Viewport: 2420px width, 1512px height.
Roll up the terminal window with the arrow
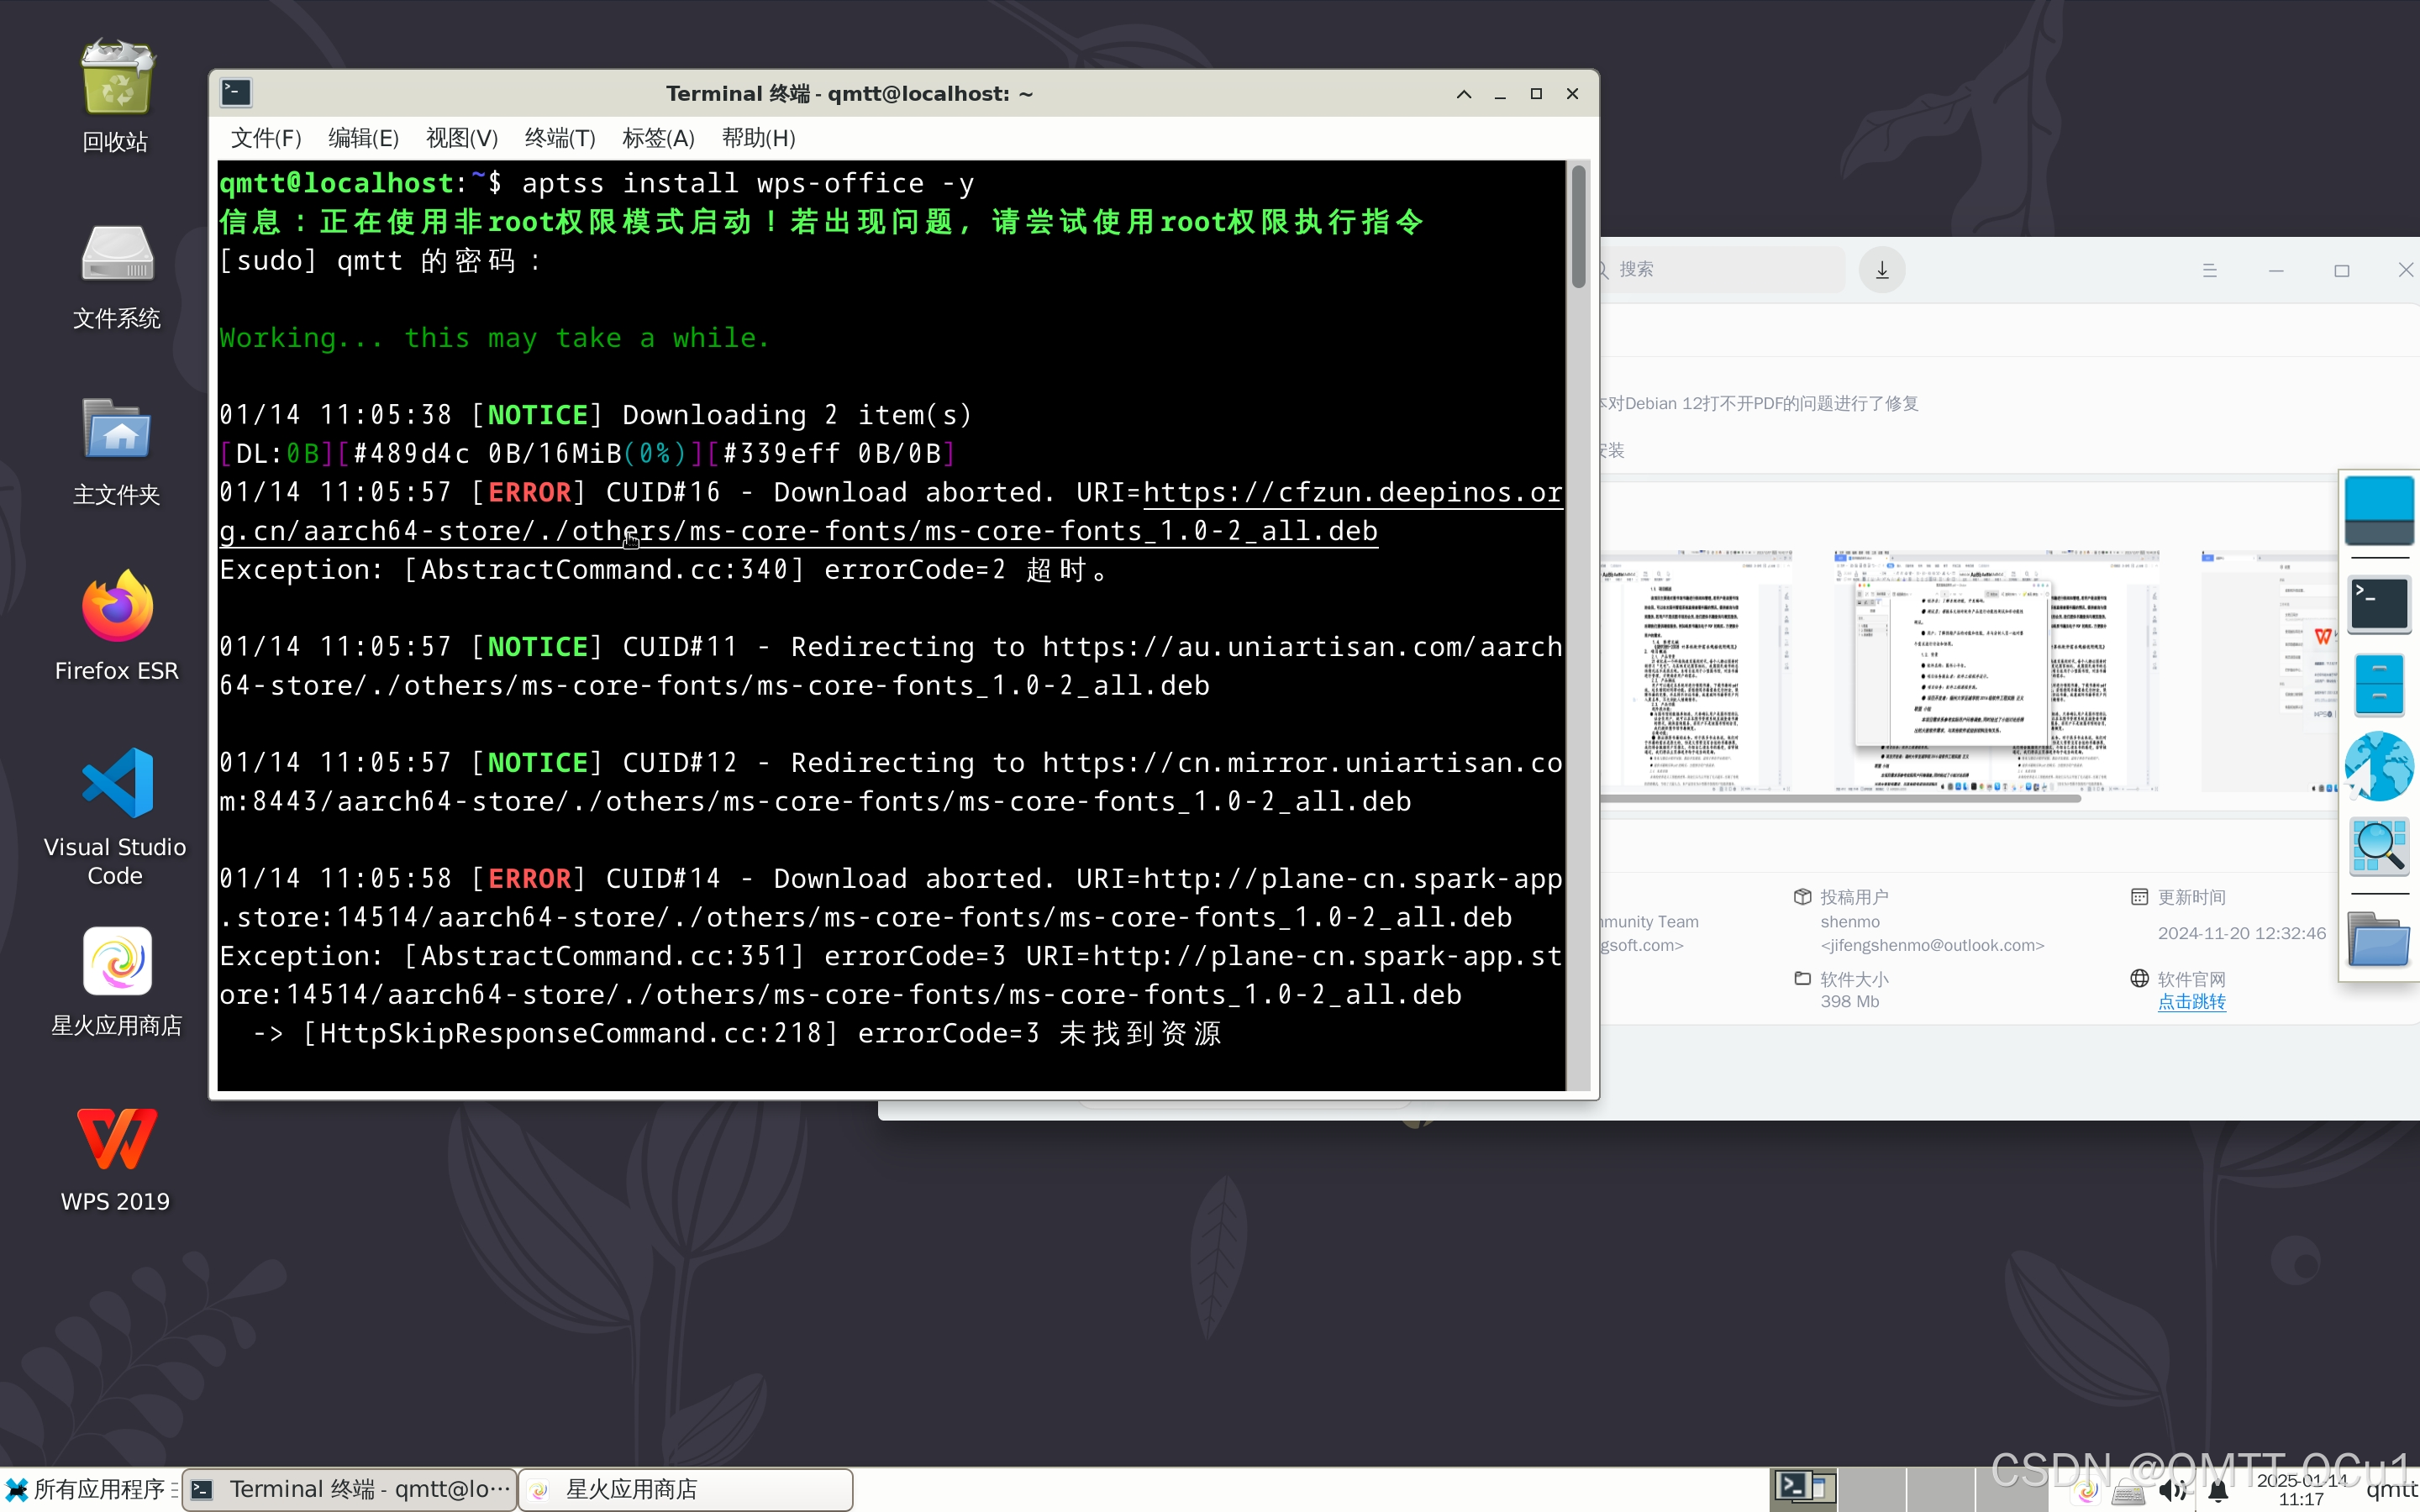coord(1464,94)
